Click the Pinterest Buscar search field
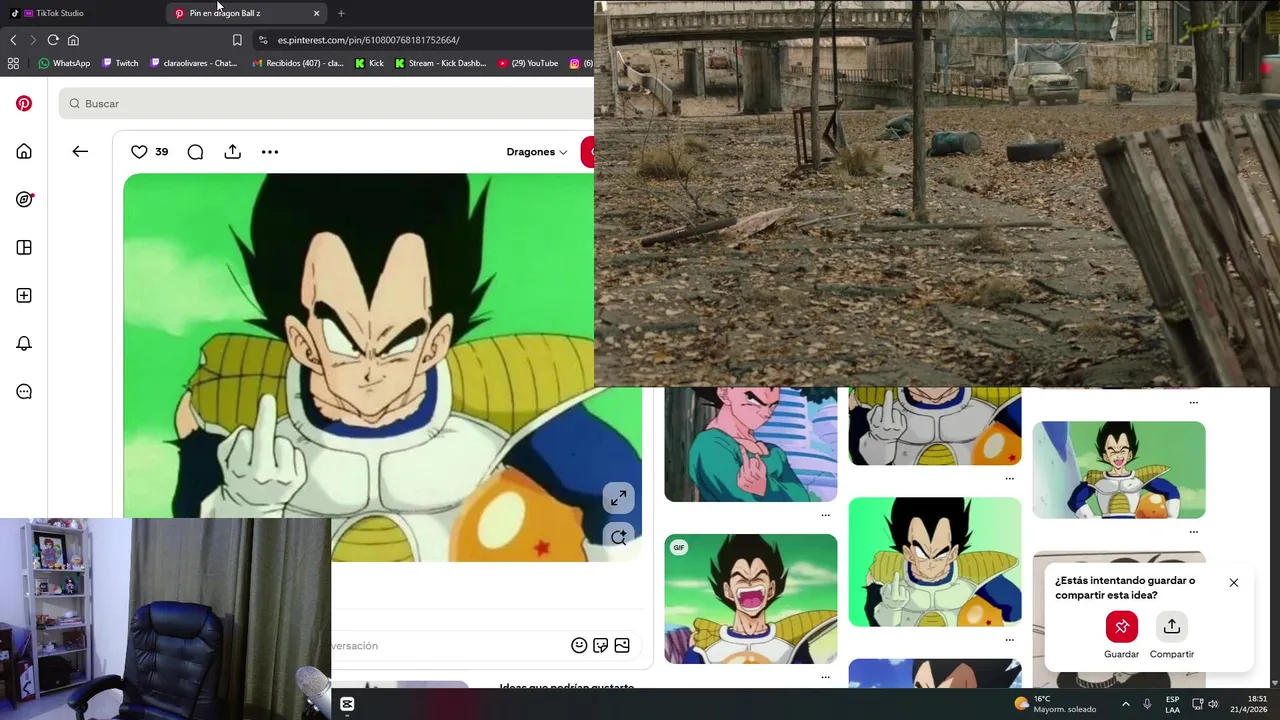Viewport: 1280px width, 720px height. (x=328, y=103)
